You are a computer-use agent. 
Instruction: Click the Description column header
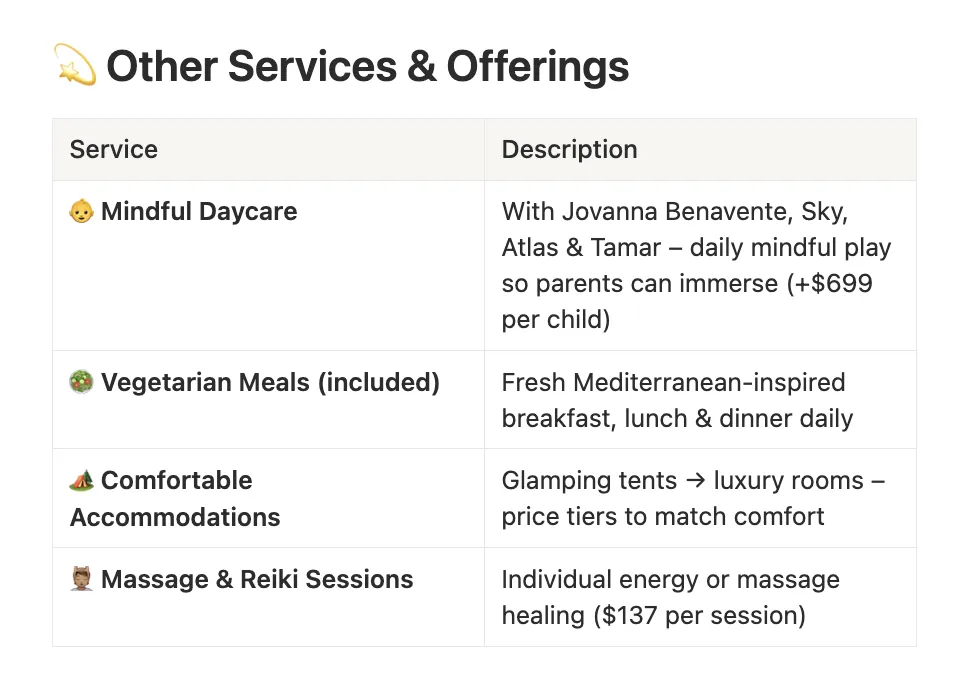569,150
